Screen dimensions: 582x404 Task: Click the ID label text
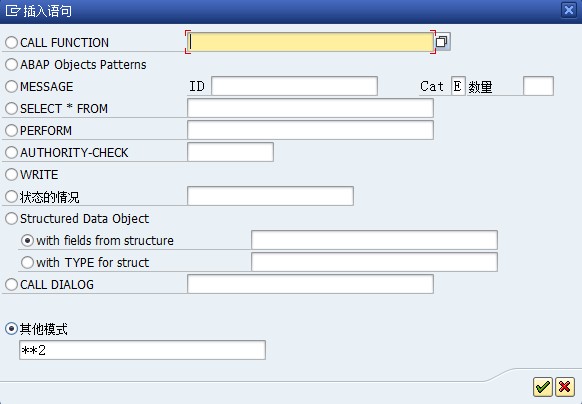[x=197, y=86]
